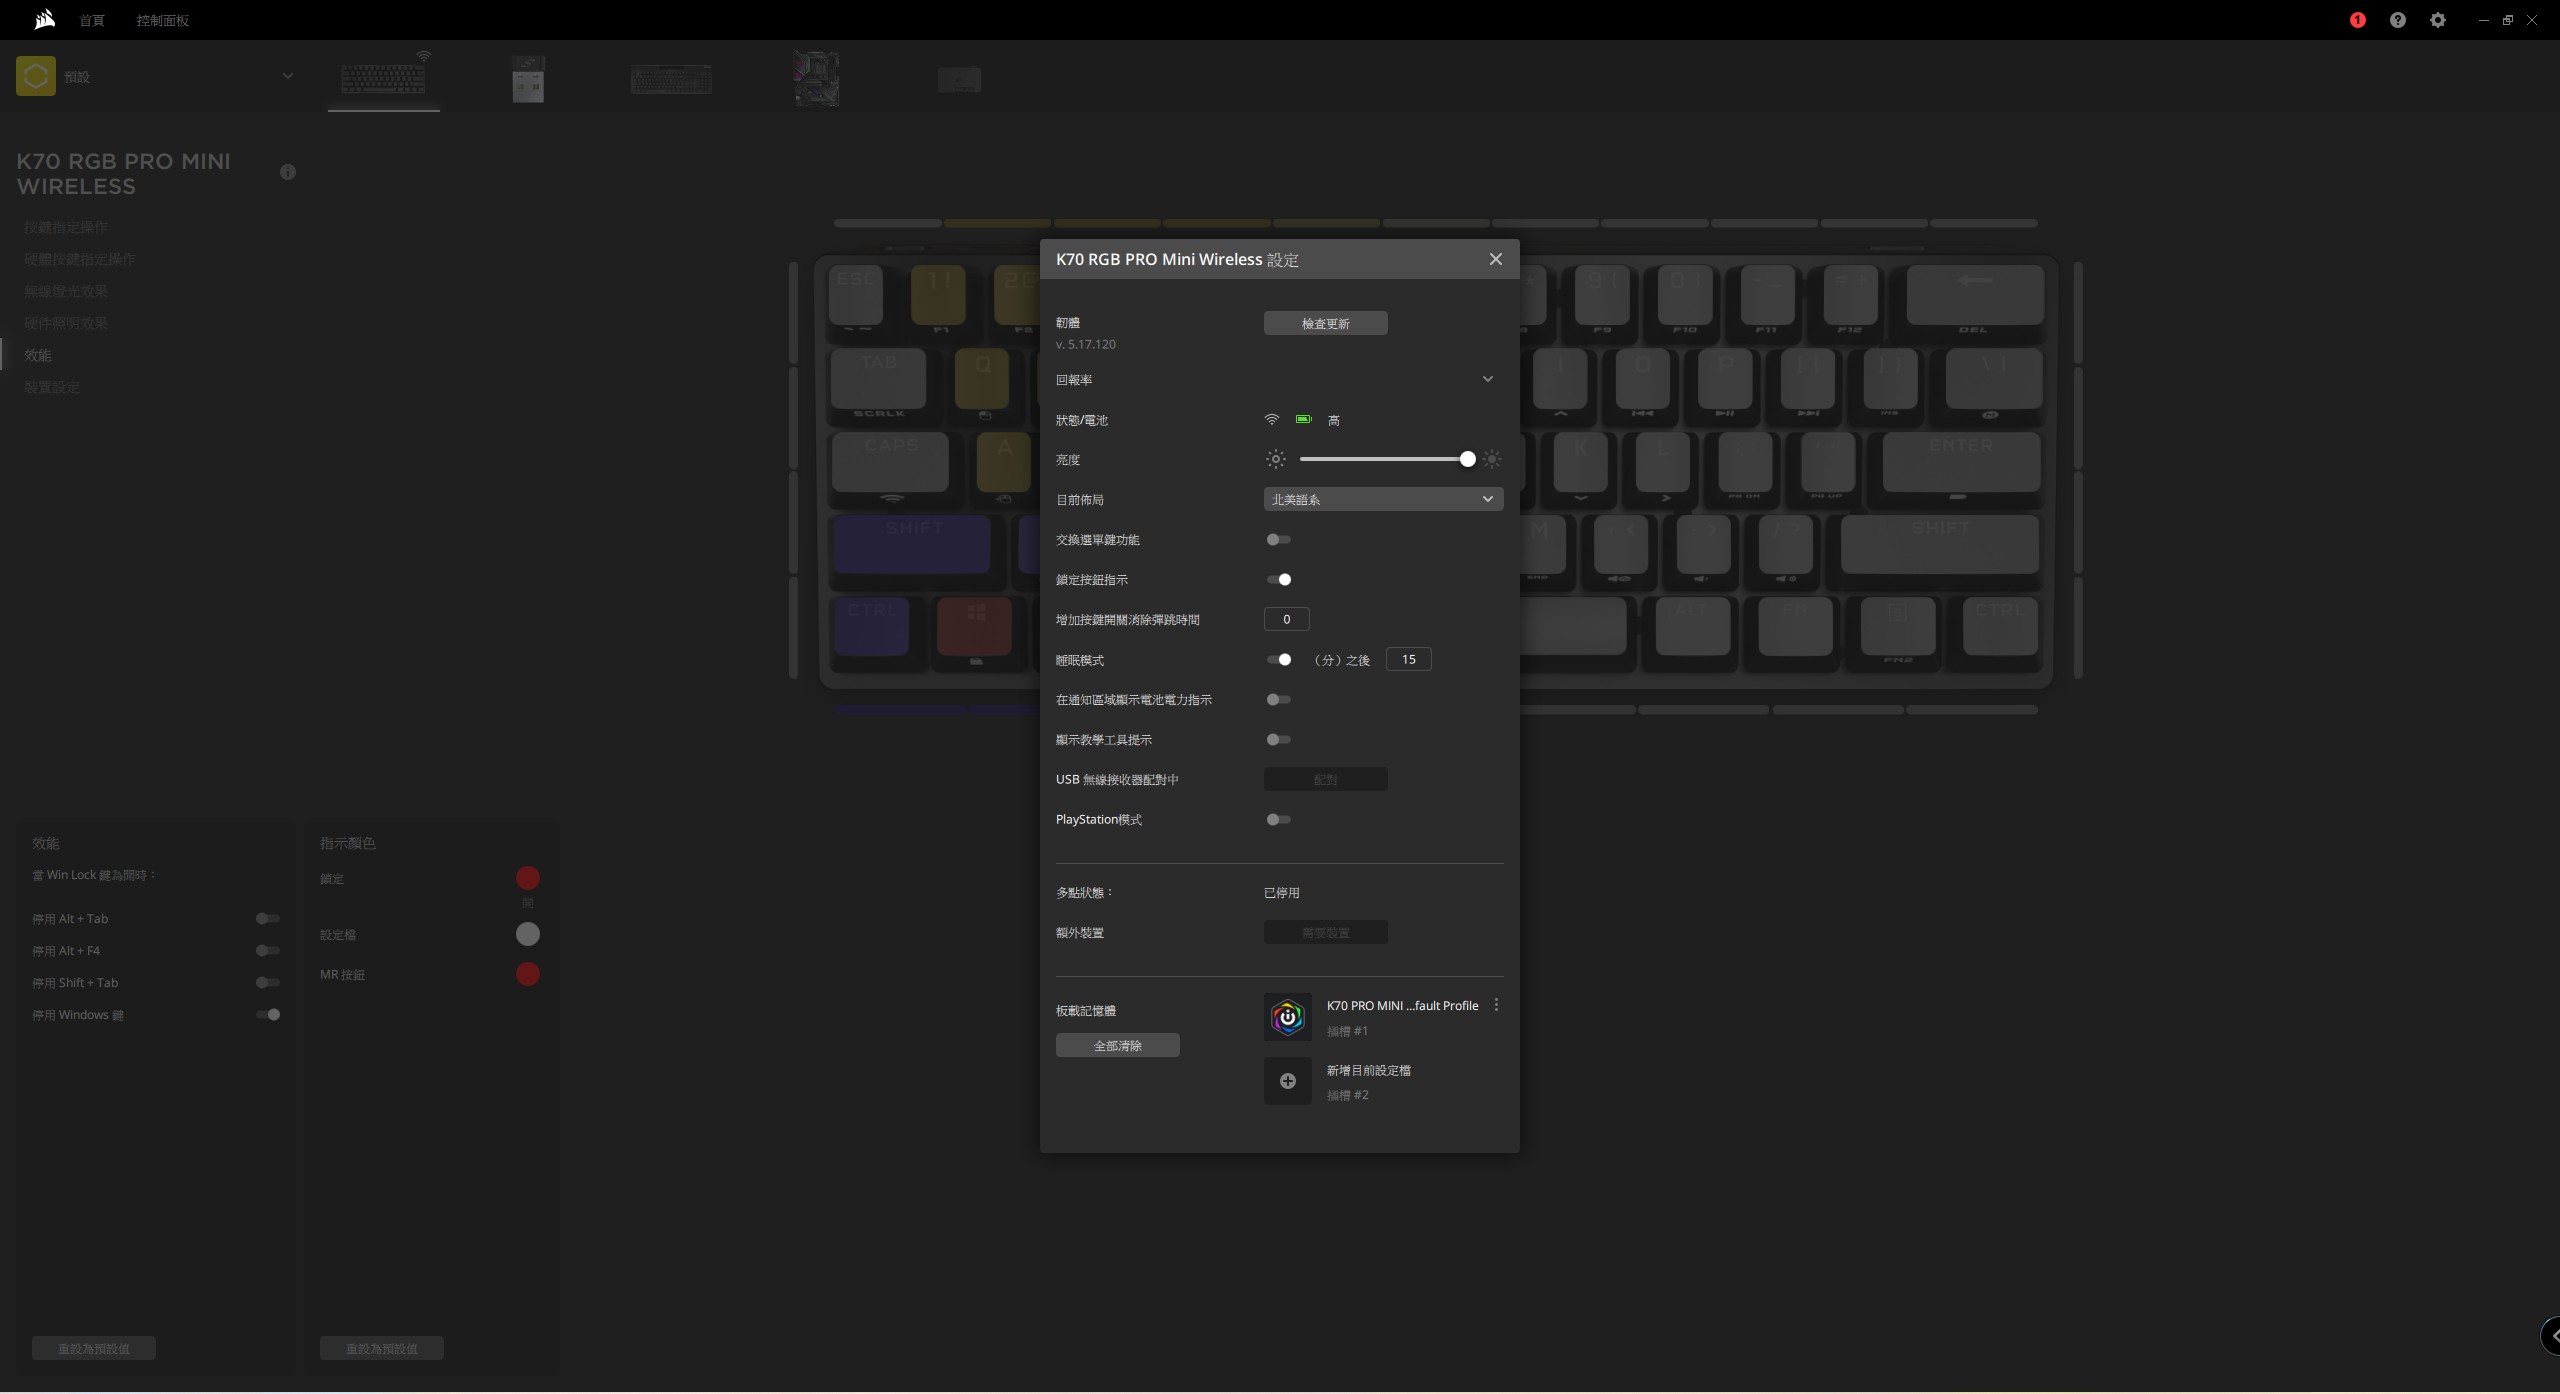Click the side panel collapse arrow at screen edge

(x=2551, y=1336)
